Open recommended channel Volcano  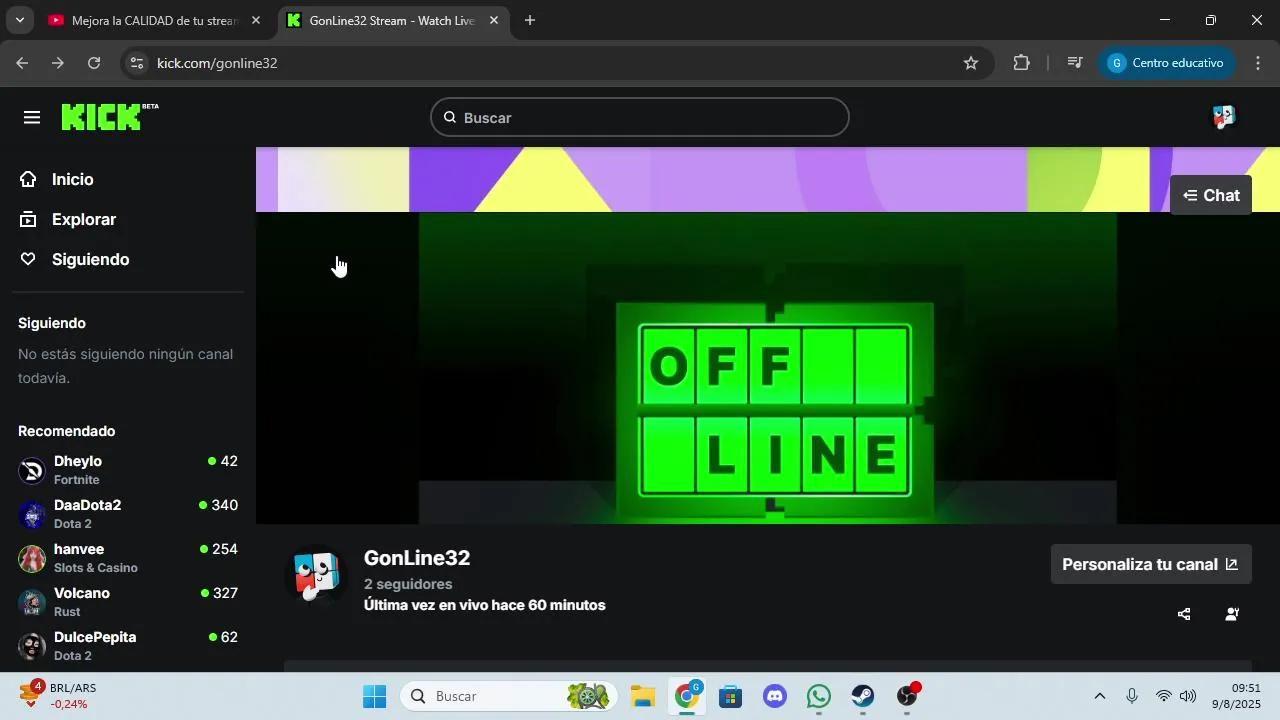tap(128, 602)
